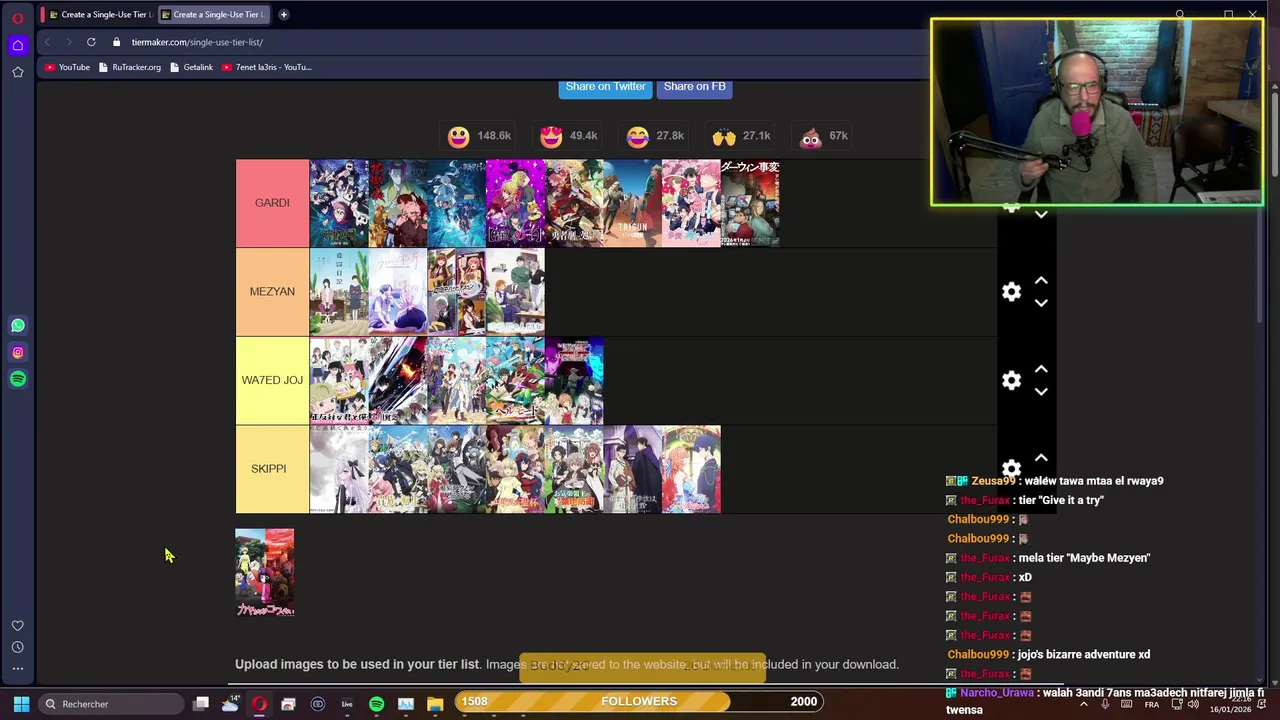
Task: Select first white-haired poster in SKIPPI row
Action: click(x=339, y=469)
